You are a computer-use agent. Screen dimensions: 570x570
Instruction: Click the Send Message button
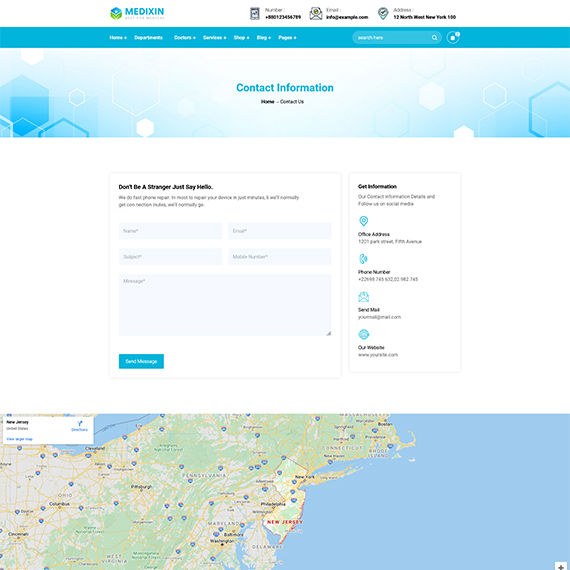141,361
